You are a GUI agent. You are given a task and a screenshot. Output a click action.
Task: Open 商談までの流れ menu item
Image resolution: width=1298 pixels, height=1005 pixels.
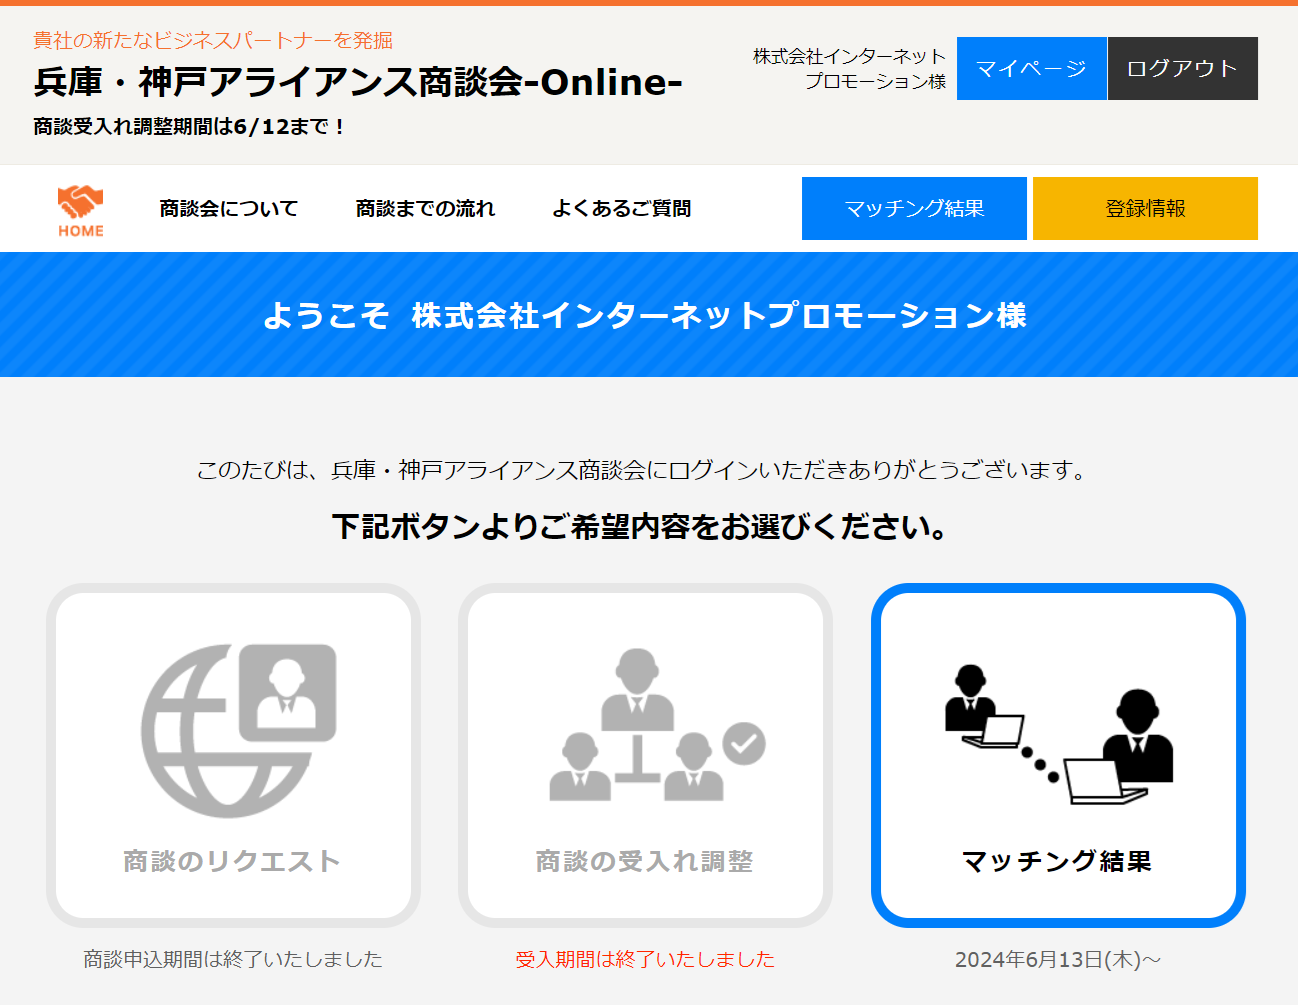click(x=426, y=208)
